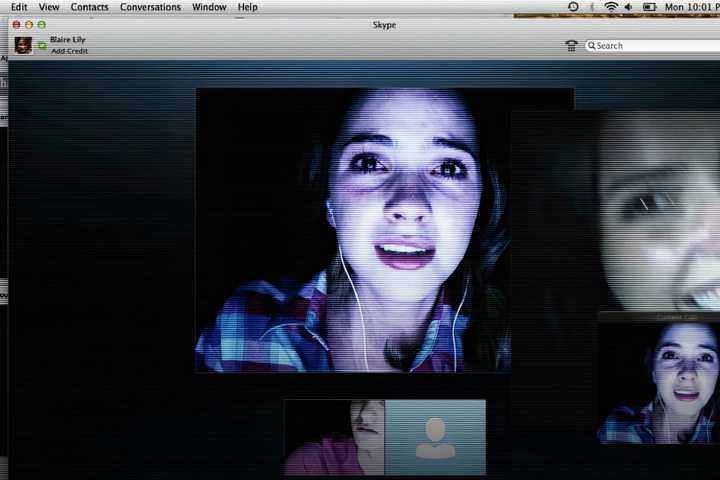Viewport: 720px width, 480px height.
Task: Open the Window menu
Action: pos(209,7)
